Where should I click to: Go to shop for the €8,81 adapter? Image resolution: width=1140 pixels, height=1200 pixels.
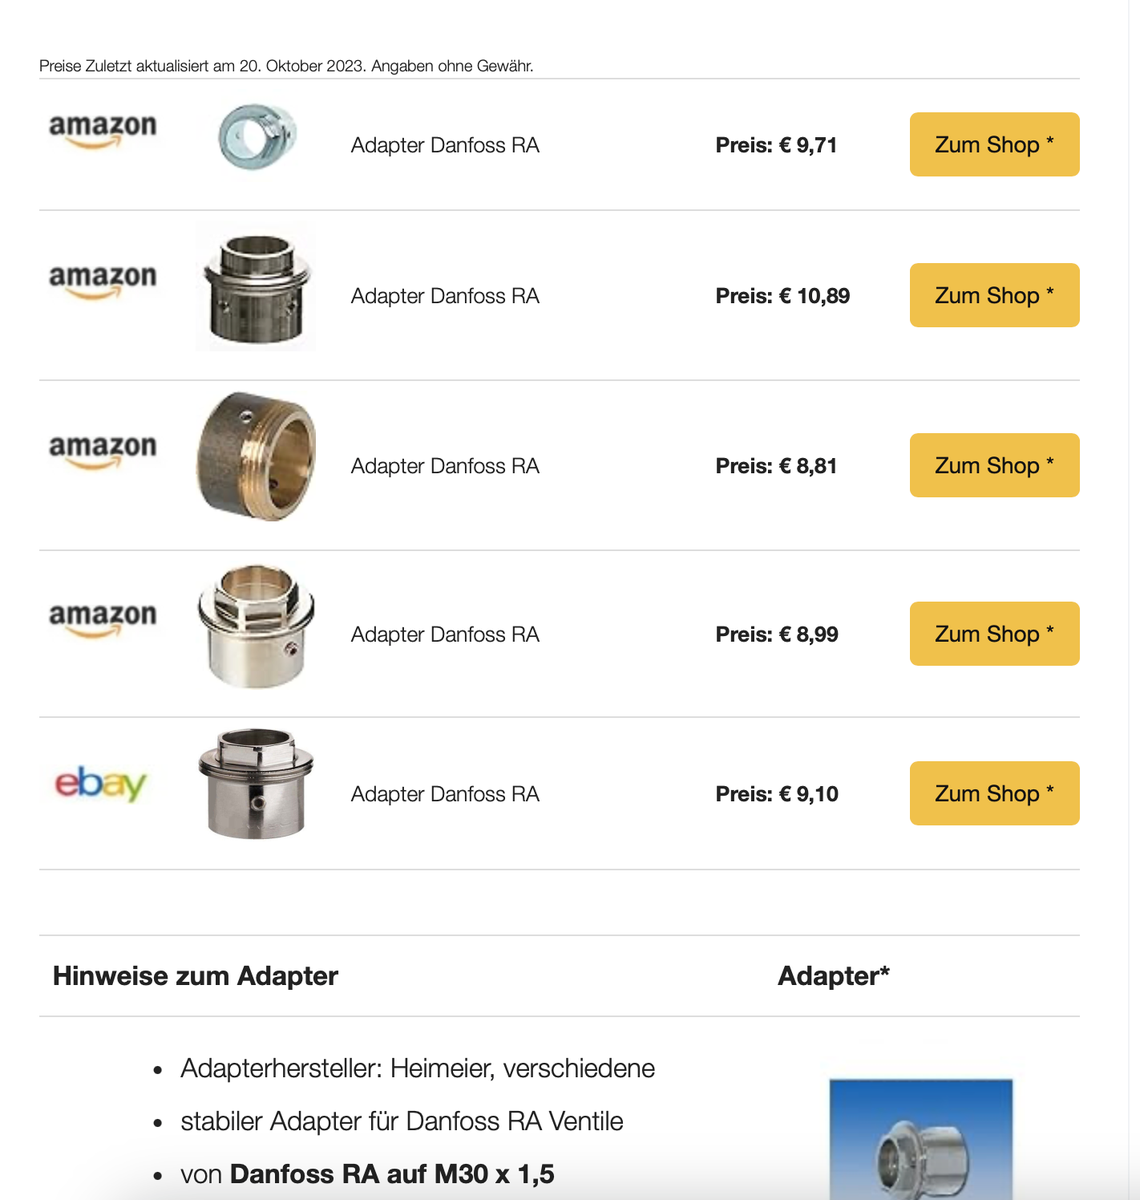pyautogui.click(x=994, y=465)
